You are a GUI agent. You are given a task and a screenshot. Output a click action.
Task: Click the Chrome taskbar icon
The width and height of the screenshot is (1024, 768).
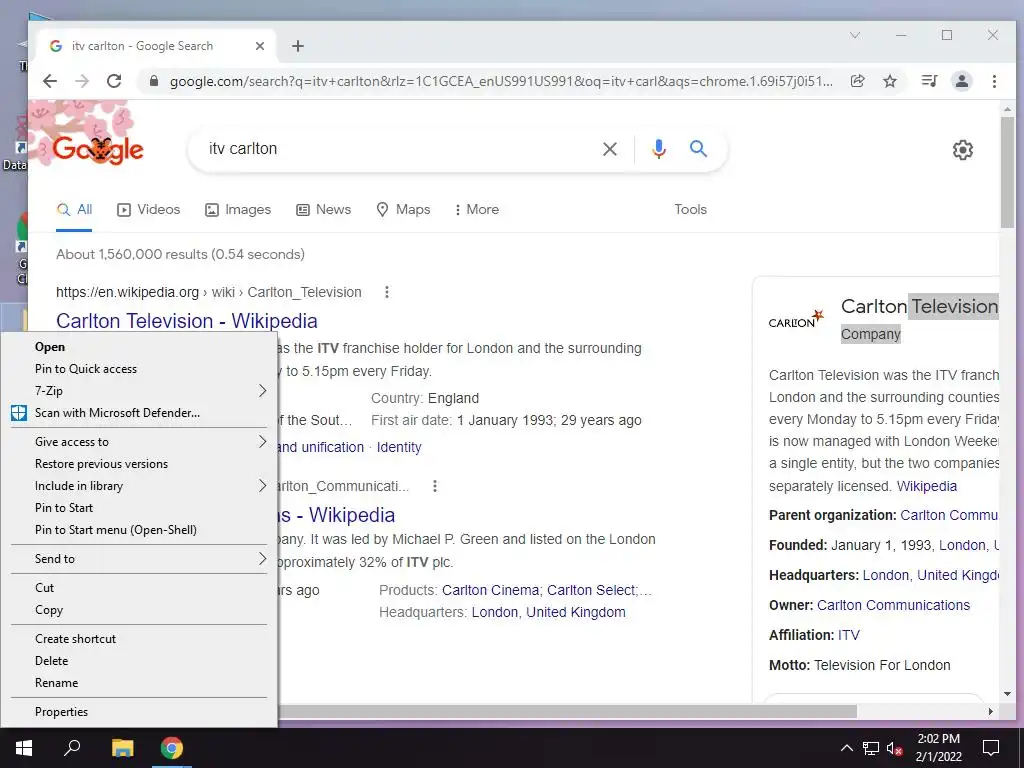tap(172, 748)
